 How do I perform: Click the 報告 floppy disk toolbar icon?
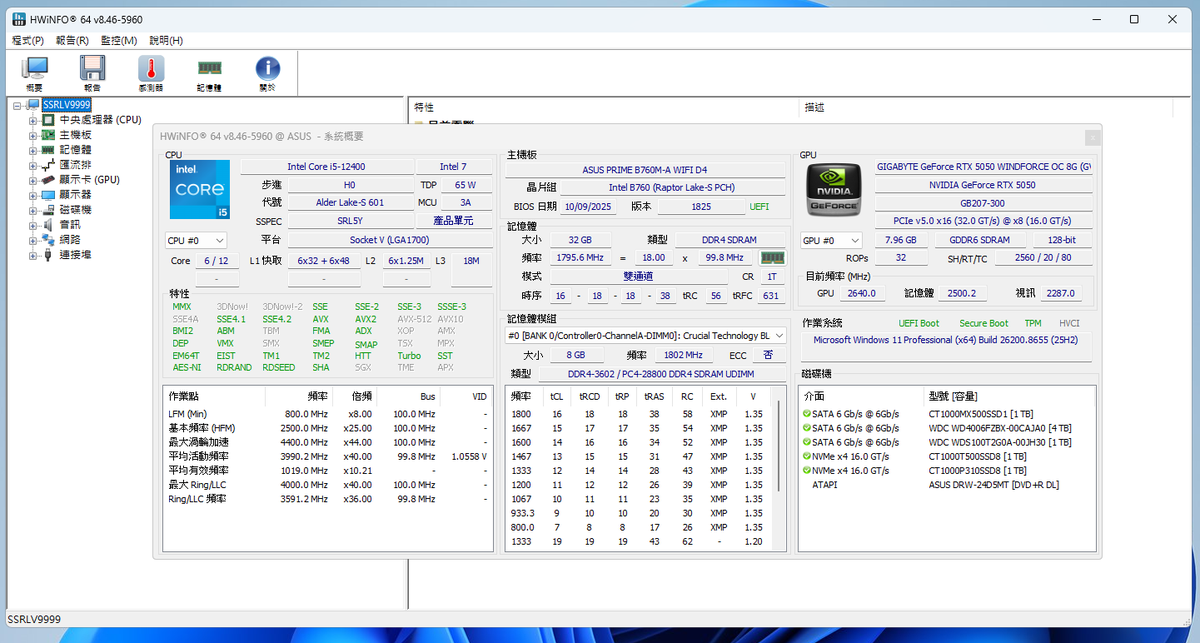pos(92,73)
